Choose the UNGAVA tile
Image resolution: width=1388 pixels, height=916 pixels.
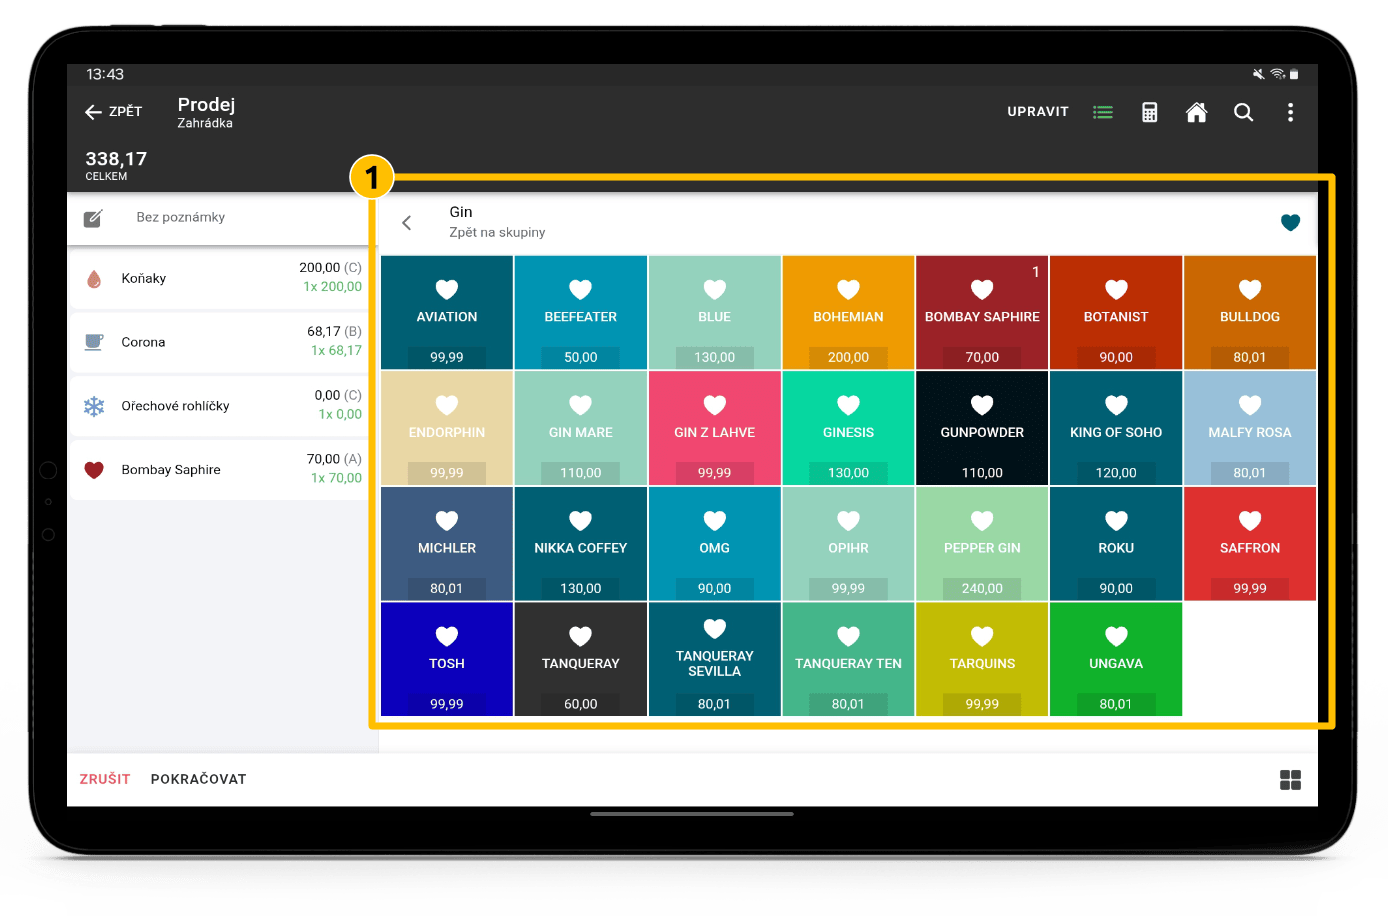click(1116, 659)
